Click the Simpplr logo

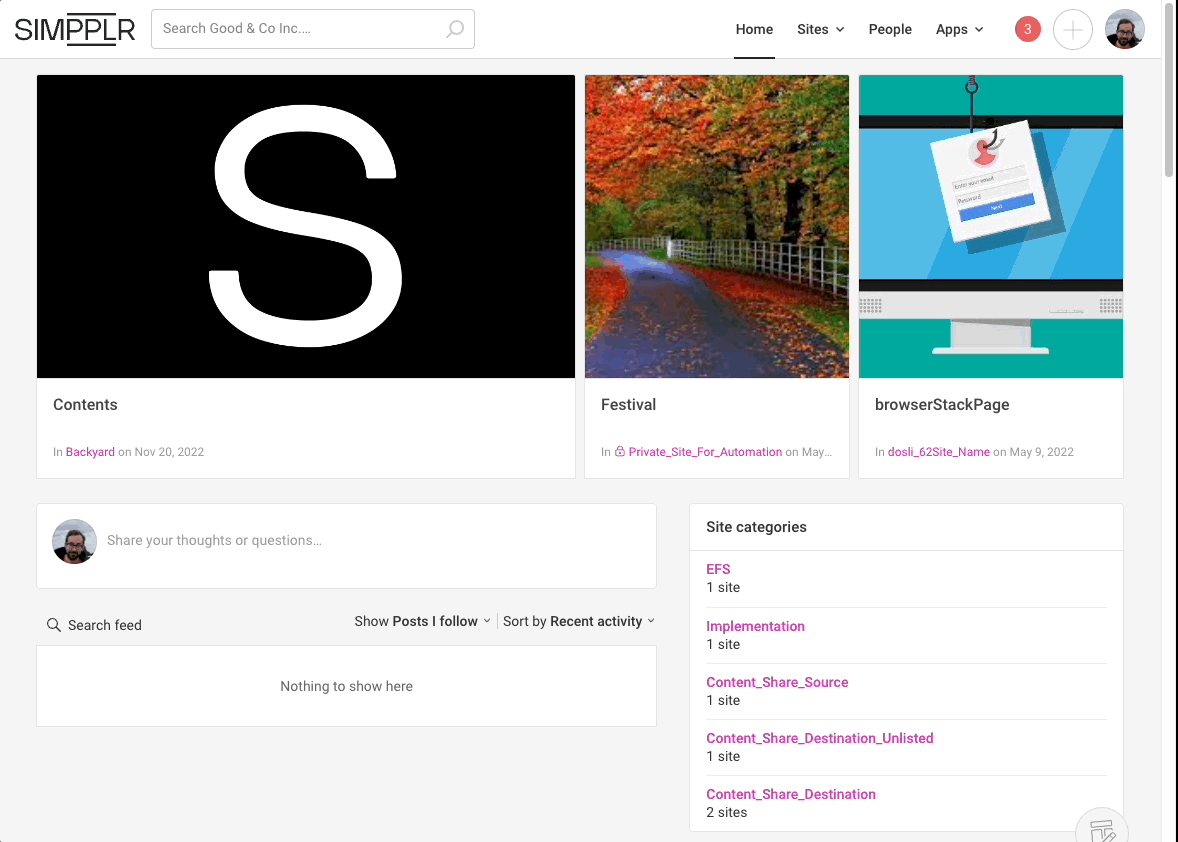point(75,30)
